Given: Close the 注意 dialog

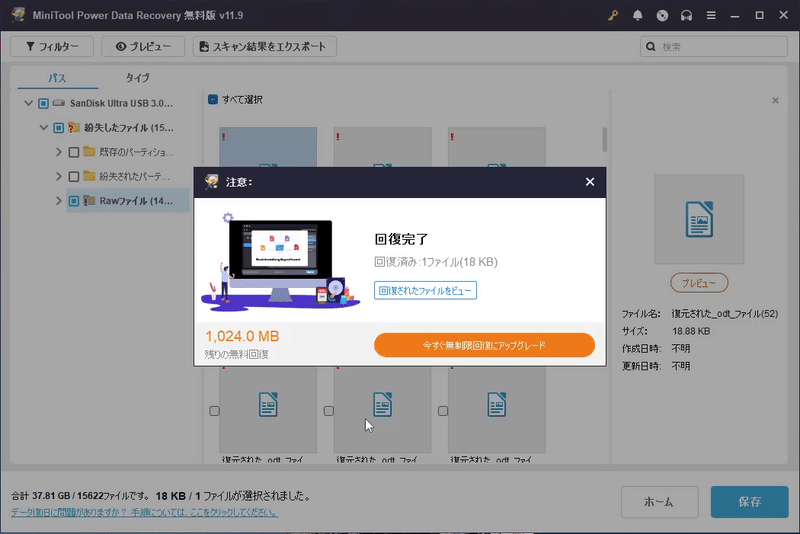Looking at the screenshot, I should click(590, 182).
